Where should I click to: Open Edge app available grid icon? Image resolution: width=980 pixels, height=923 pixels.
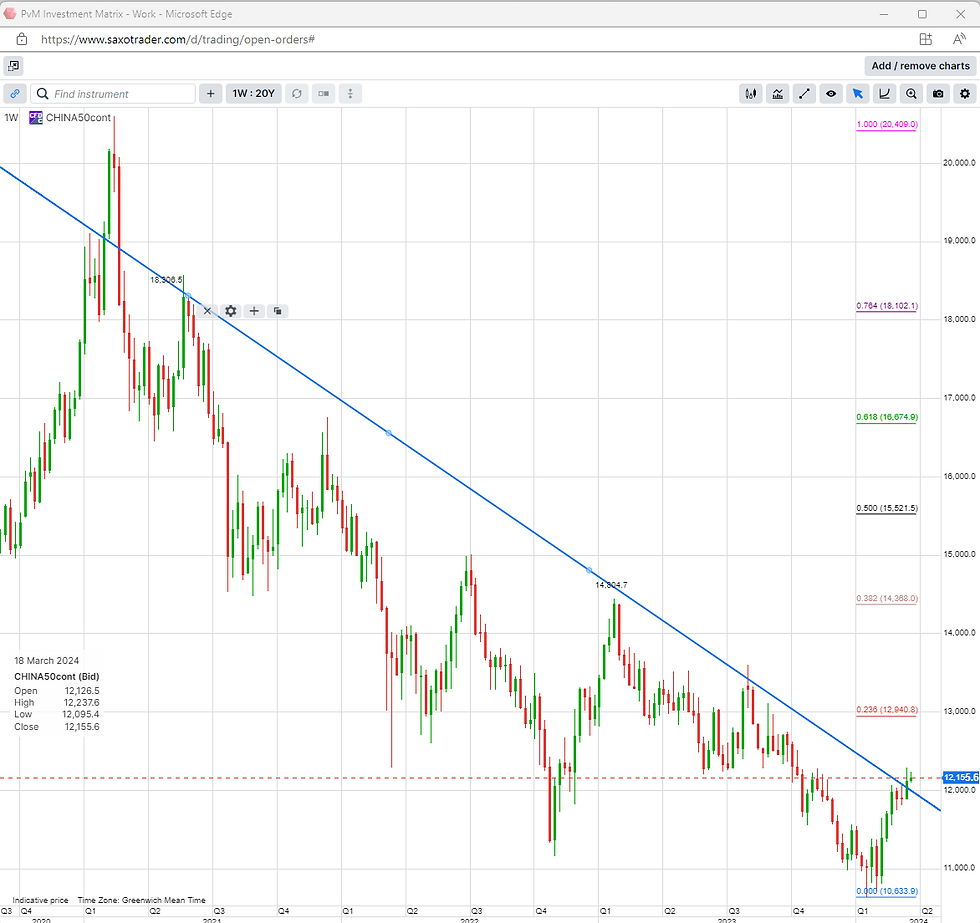pos(926,39)
